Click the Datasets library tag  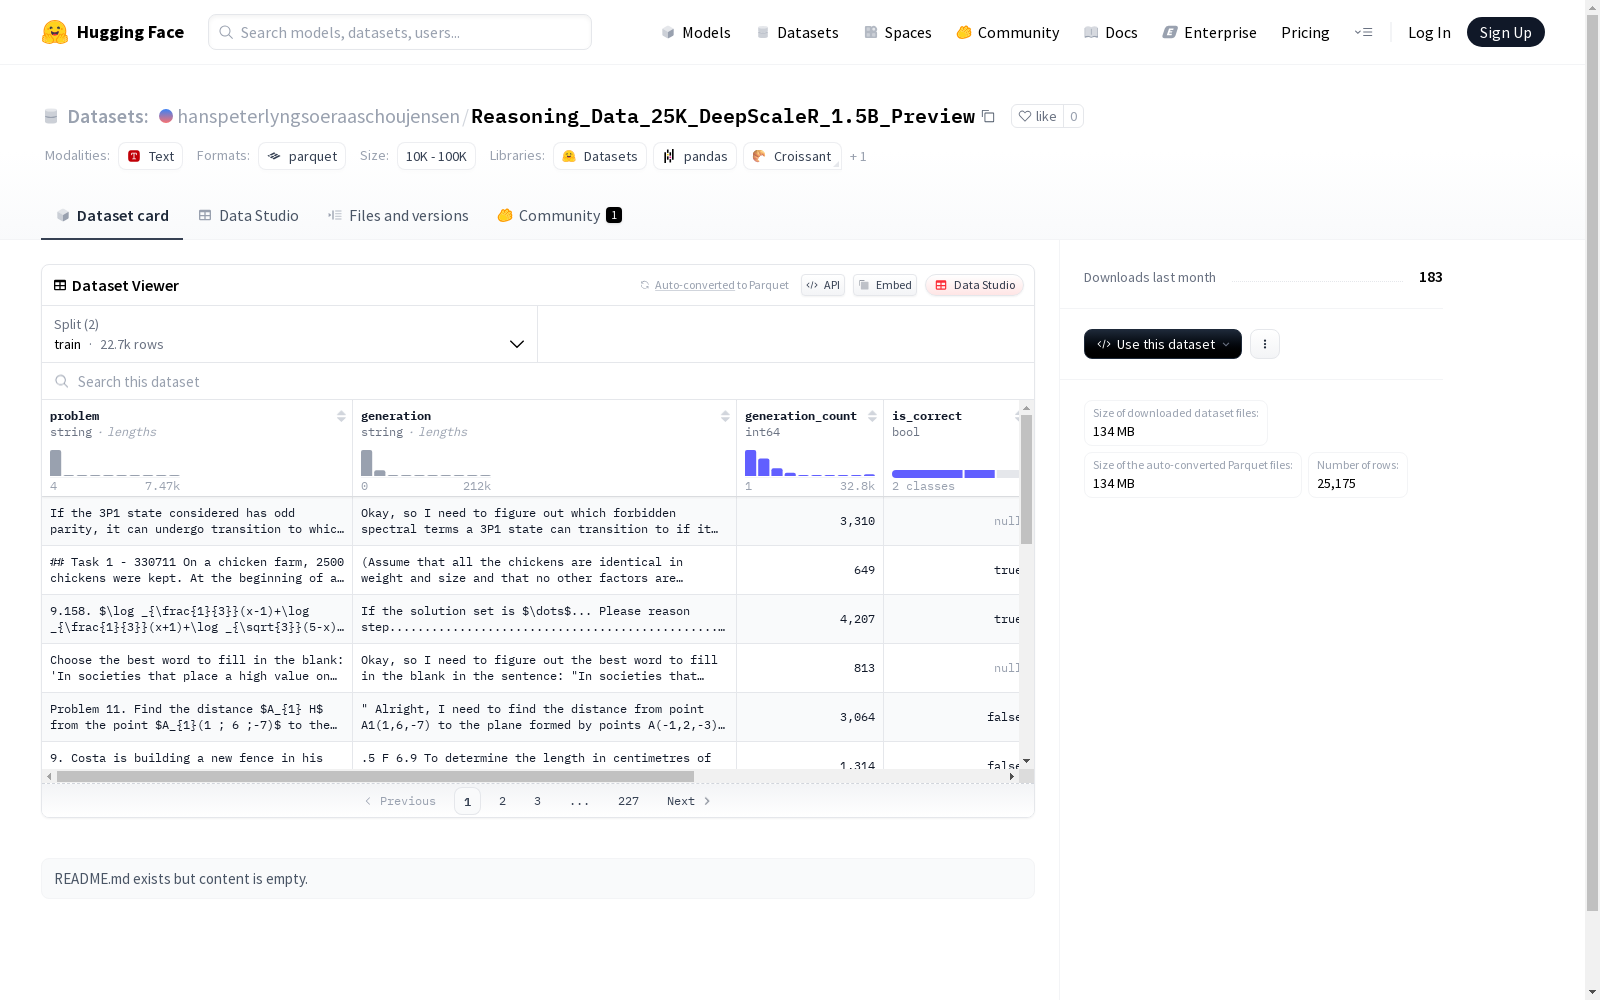(x=600, y=156)
